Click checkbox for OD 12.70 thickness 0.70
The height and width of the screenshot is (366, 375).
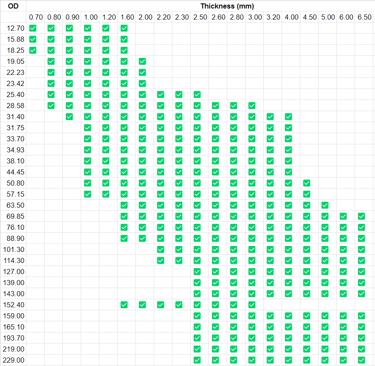click(33, 28)
